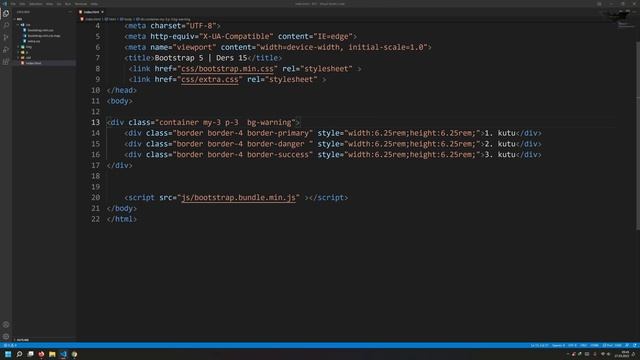Open Windows taskbar search
The height and width of the screenshot is (360, 640).
point(19,354)
